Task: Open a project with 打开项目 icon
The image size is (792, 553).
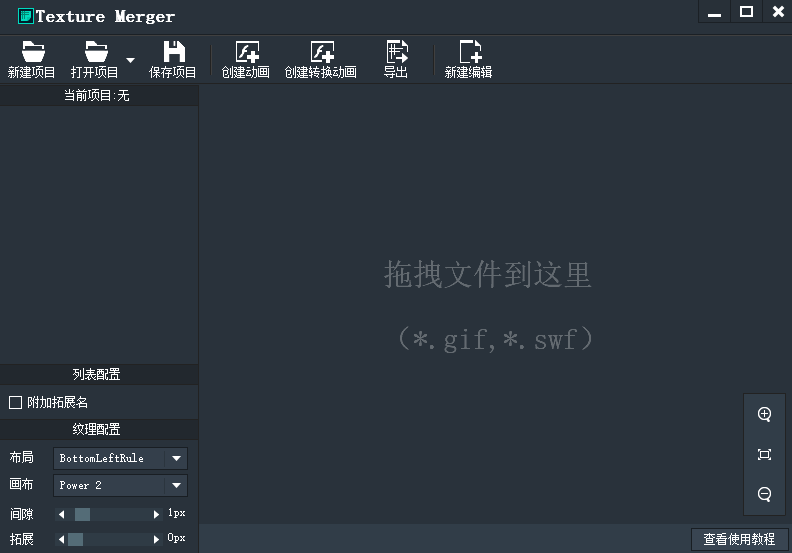Action: pos(96,52)
